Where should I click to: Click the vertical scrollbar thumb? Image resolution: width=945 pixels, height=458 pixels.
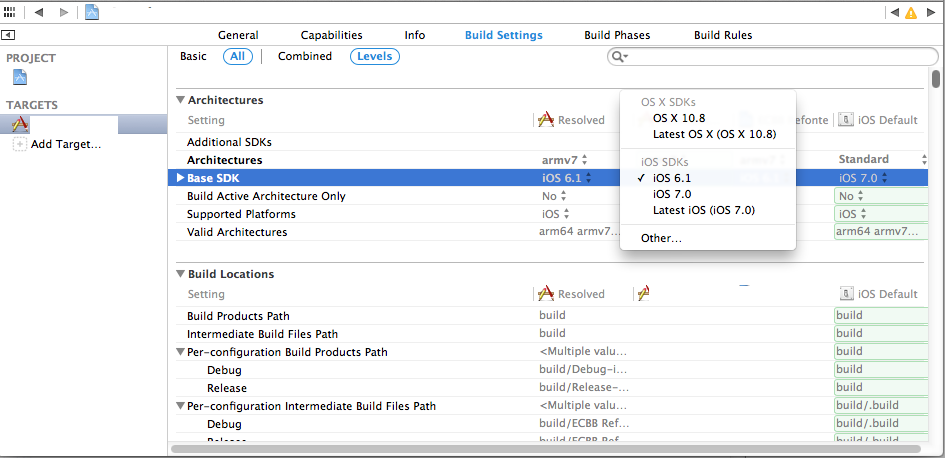tap(935, 78)
